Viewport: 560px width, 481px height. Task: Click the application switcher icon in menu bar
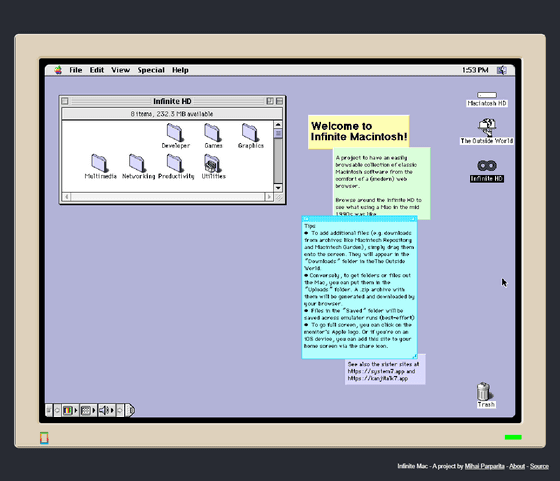502,70
